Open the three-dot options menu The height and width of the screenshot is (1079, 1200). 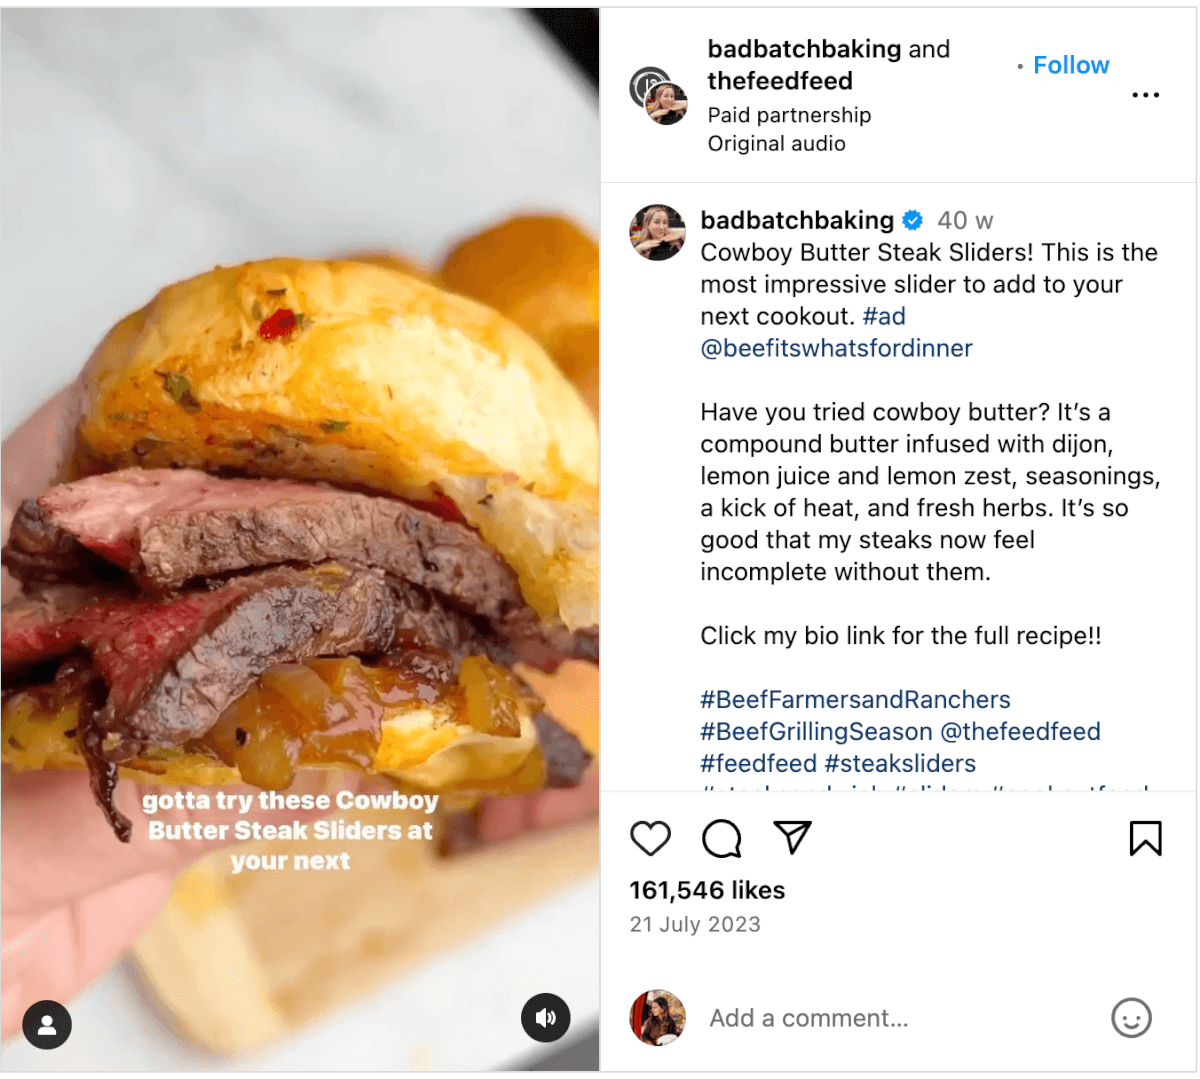[x=1146, y=95]
